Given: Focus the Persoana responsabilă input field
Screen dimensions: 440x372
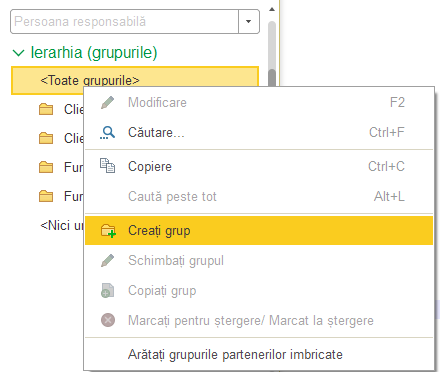Looking at the screenshot, I should tap(125, 22).
